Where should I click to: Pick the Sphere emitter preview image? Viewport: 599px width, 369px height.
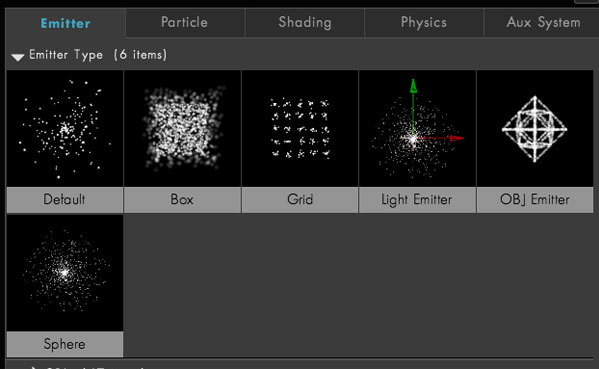pyautogui.click(x=65, y=273)
